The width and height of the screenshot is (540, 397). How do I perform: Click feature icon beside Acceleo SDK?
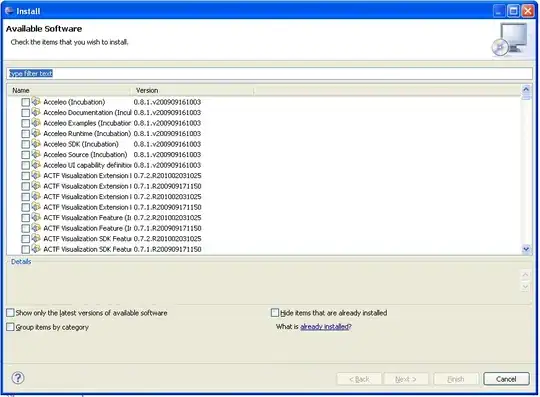click(x=36, y=144)
